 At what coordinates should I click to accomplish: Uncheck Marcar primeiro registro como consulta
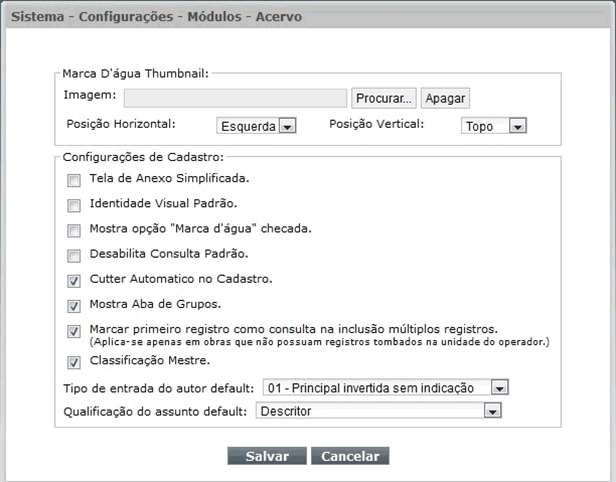74,331
